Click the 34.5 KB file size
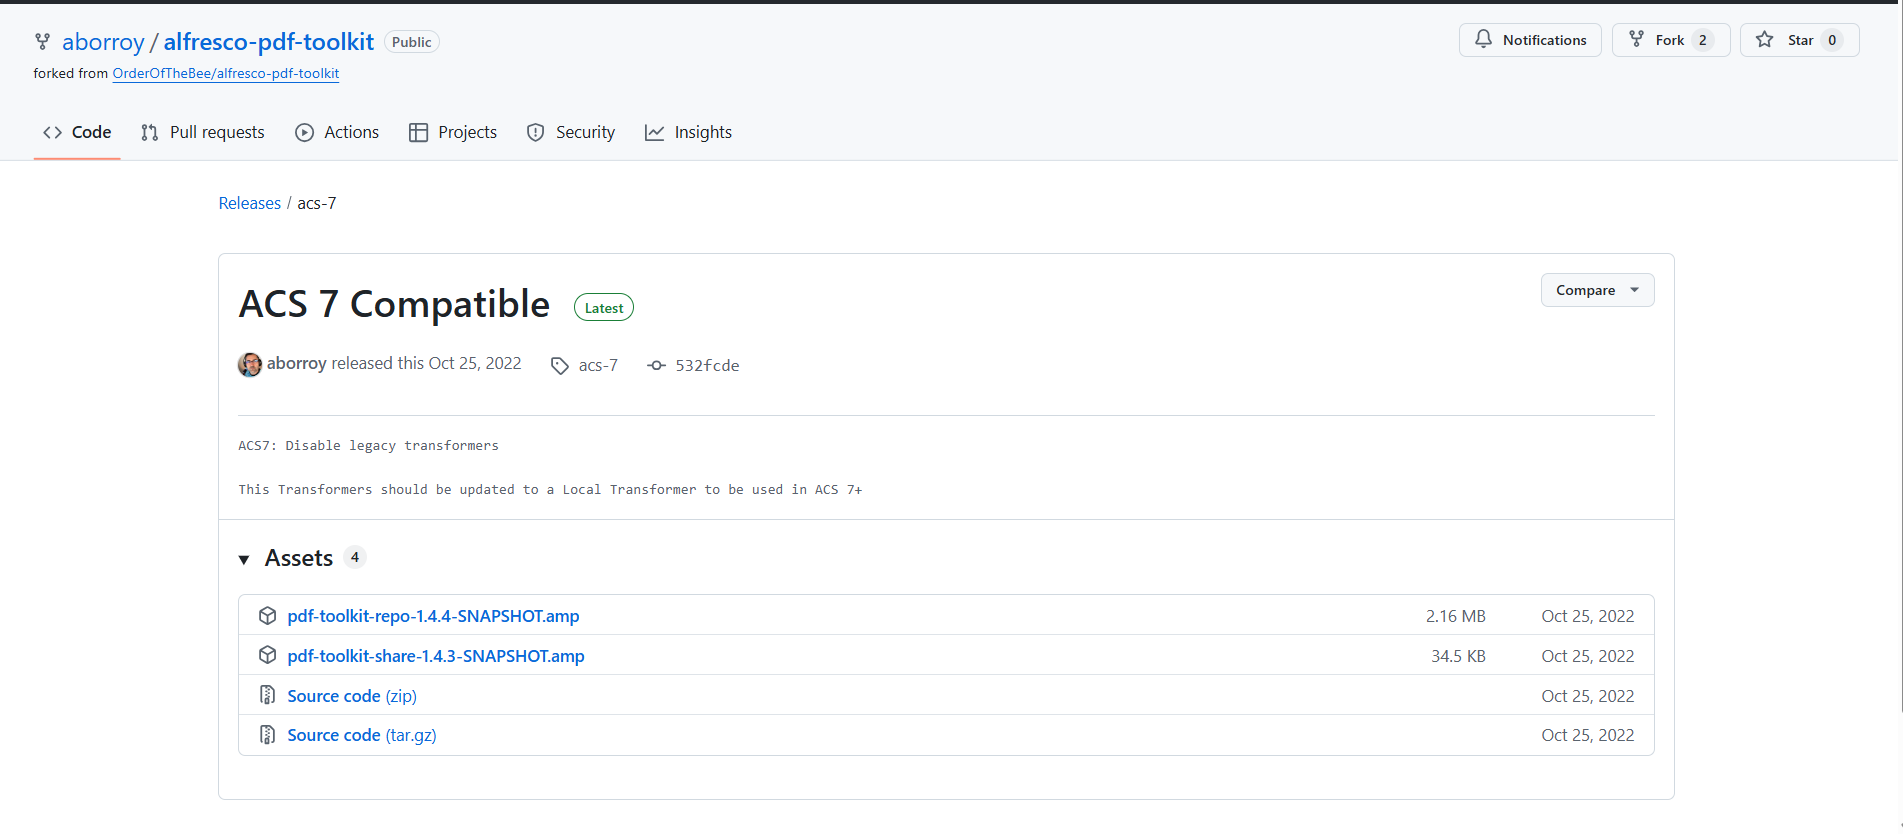Screen dimensions: 1903x834 click(x=1458, y=656)
